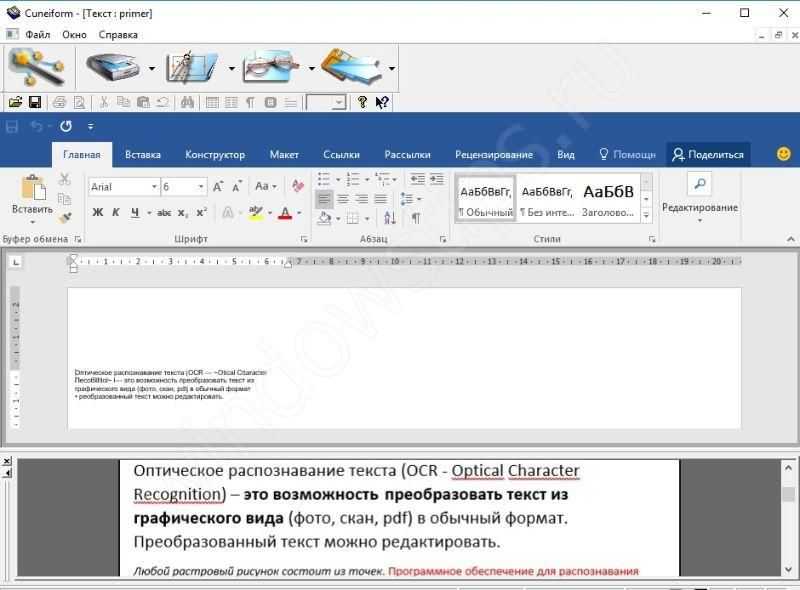The width and height of the screenshot is (800, 590).
Task: Open the Редактирование group
Action: (700, 199)
